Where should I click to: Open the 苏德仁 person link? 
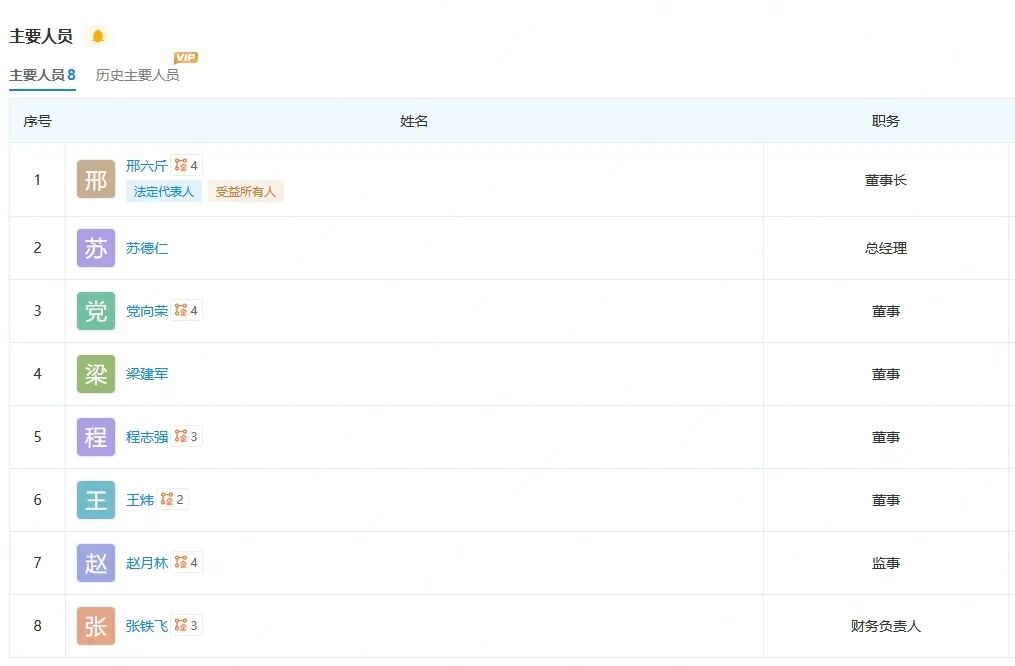(147, 248)
